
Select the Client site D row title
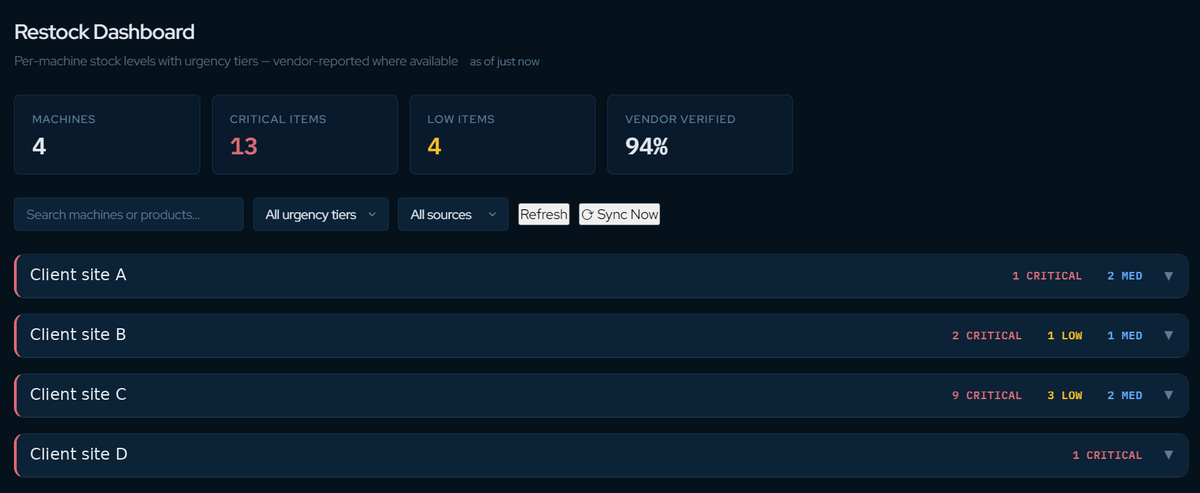[x=79, y=455]
